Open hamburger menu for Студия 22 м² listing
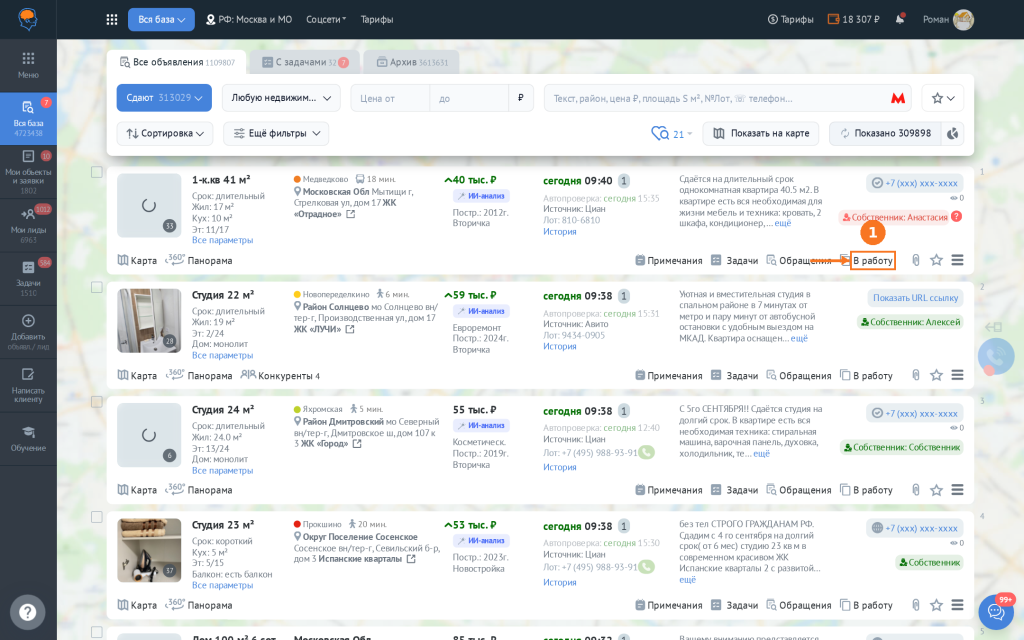This screenshot has width=1024, height=640. [957, 376]
